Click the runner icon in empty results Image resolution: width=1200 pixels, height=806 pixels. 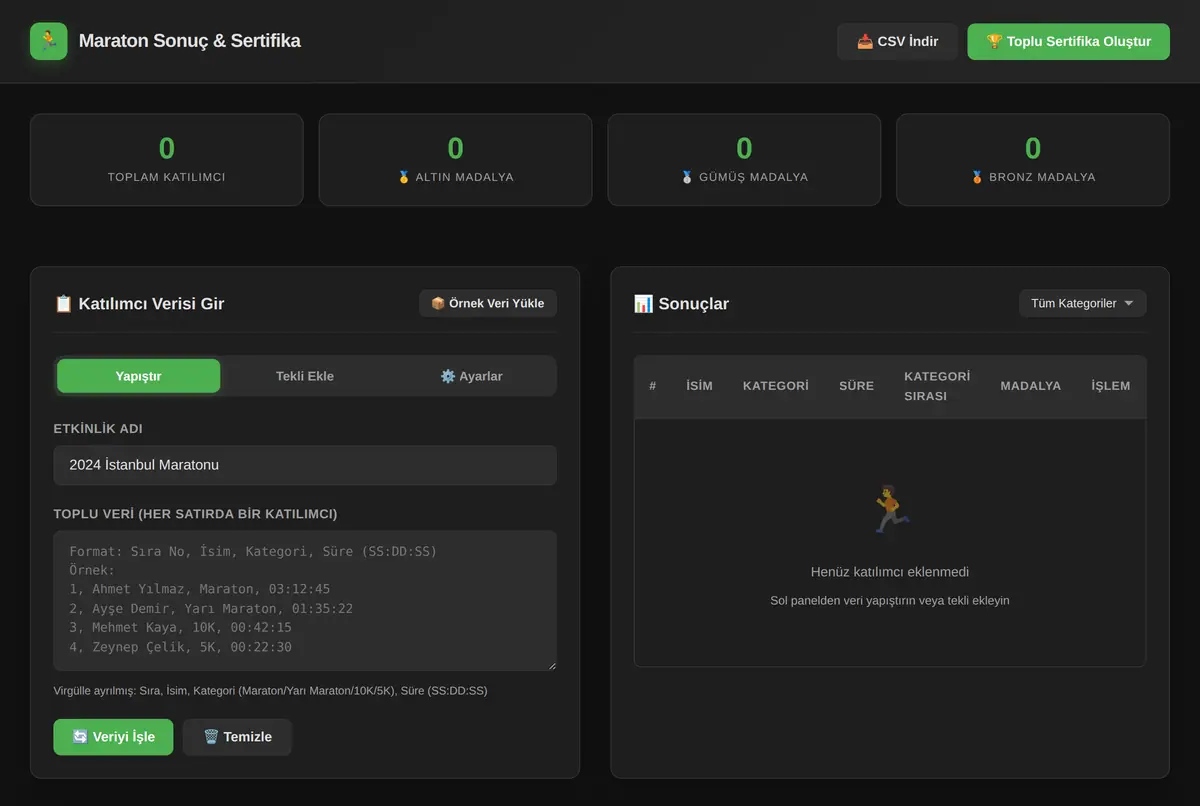tap(890, 510)
